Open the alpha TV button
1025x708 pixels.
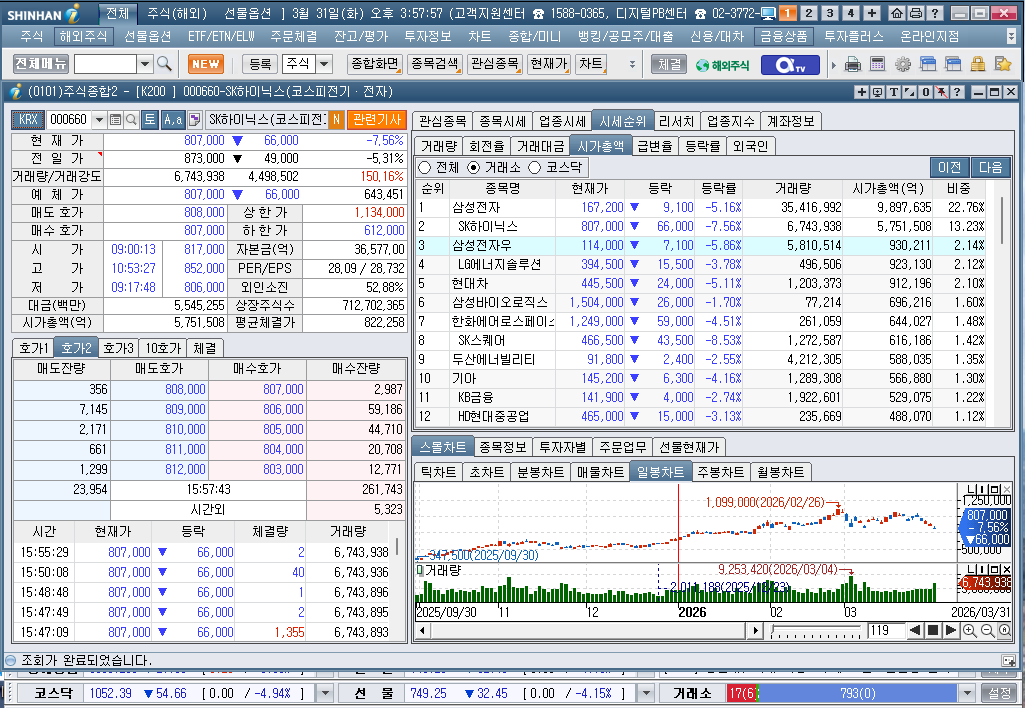pos(790,65)
